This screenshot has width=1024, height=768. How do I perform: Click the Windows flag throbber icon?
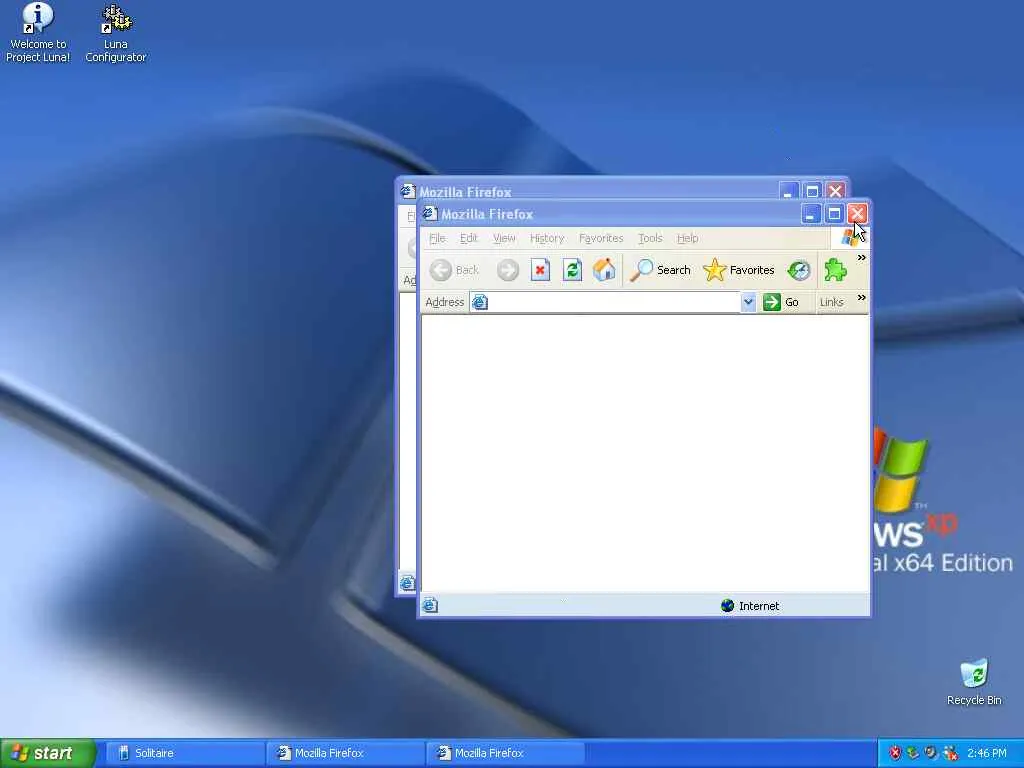[849, 238]
